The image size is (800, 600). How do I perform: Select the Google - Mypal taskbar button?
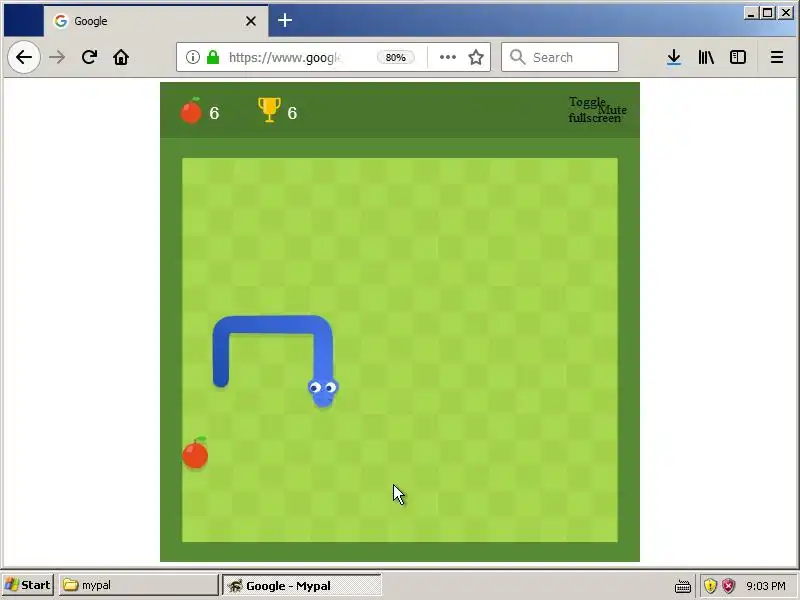[302, 585]
